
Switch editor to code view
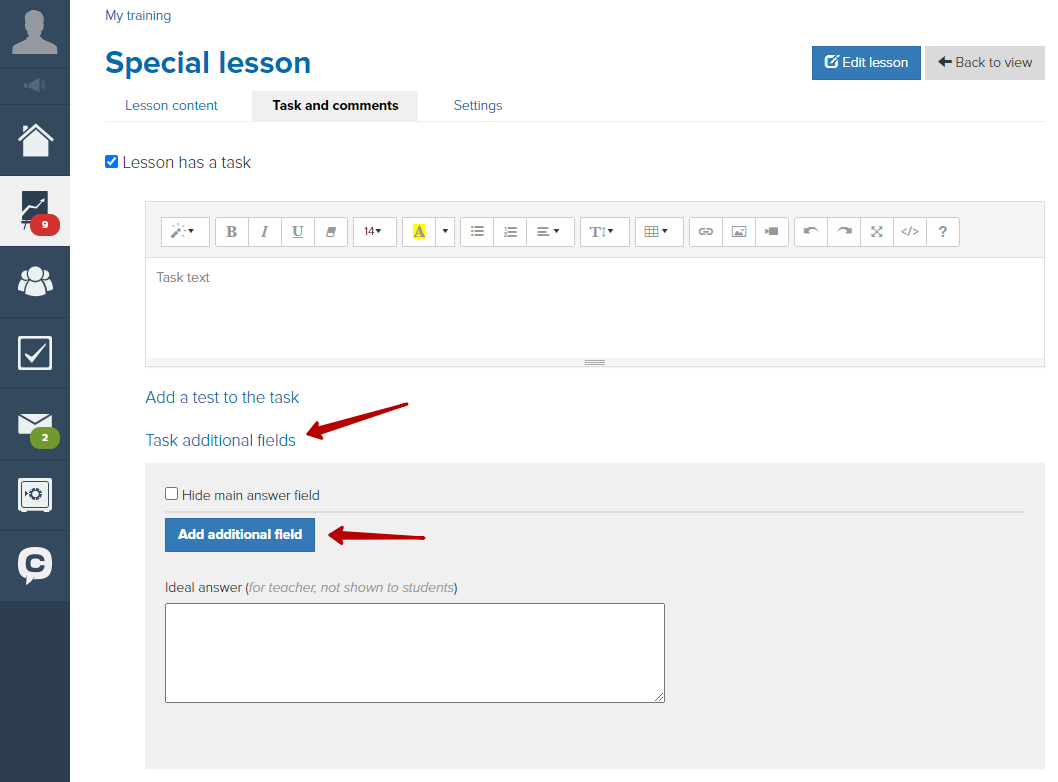point(910,232)
